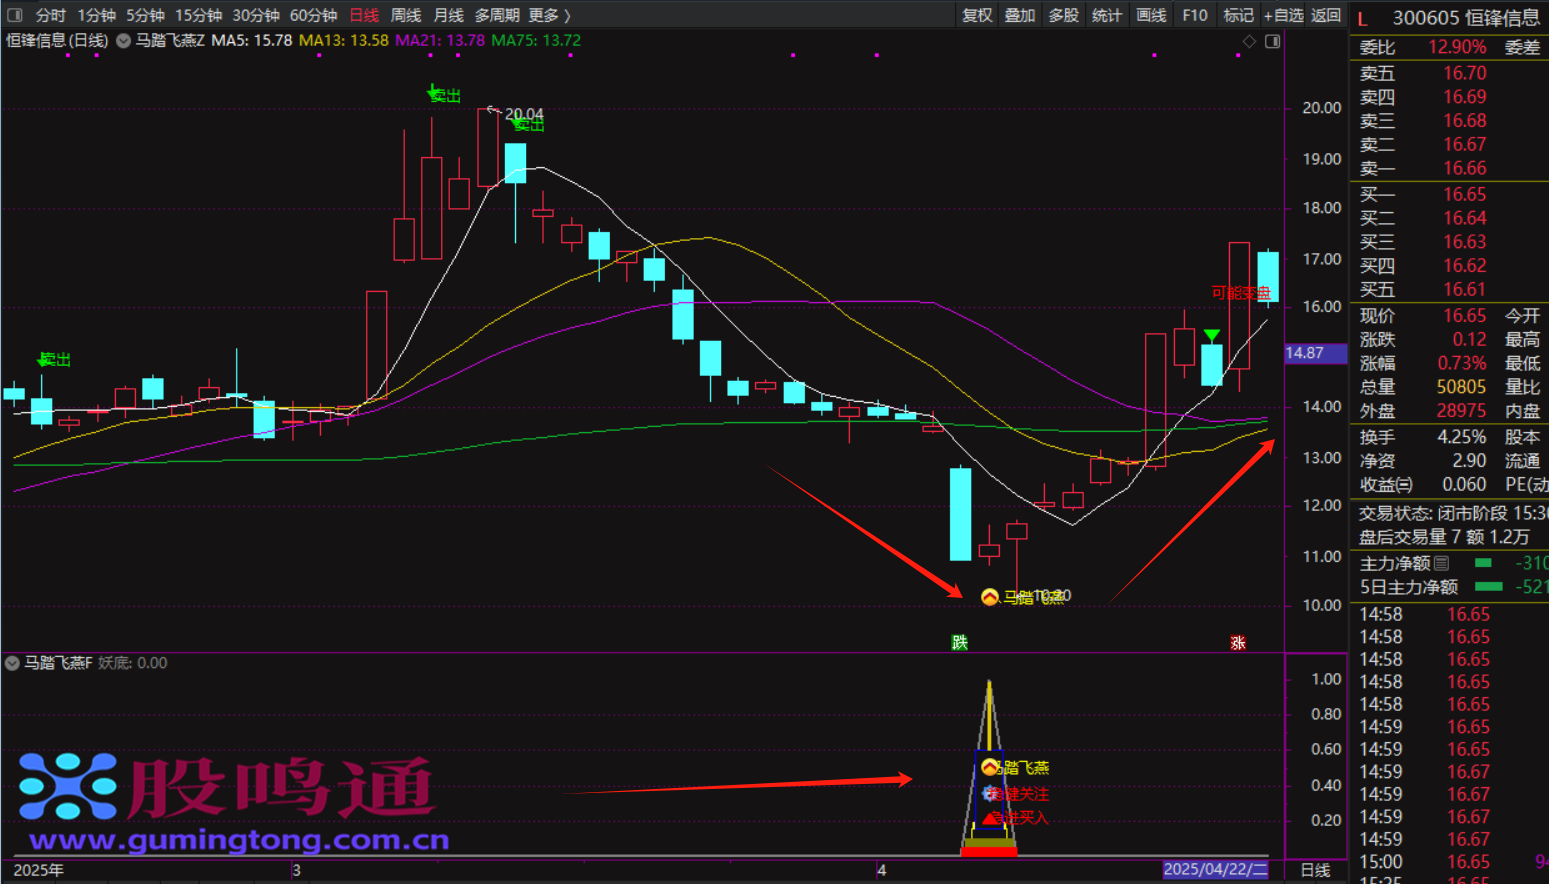Toggle the 复权 price adjustment option
1549x884 pixels.
point(977,15)
